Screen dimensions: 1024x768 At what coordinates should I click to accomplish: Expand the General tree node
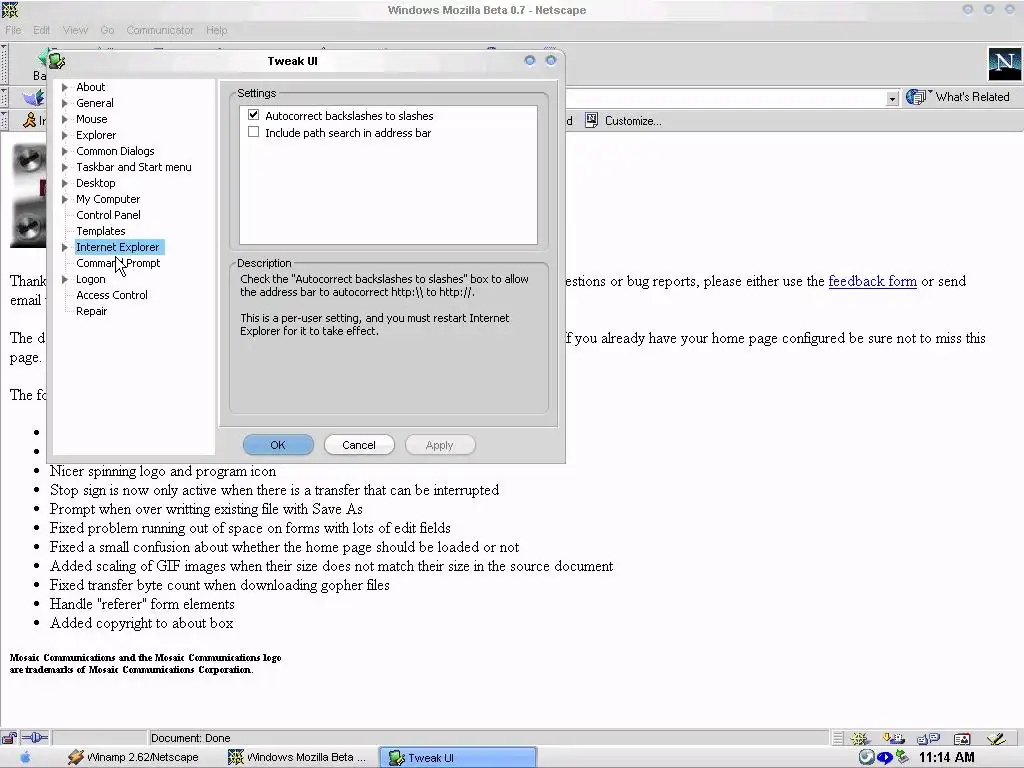click(x=65, y=103)
